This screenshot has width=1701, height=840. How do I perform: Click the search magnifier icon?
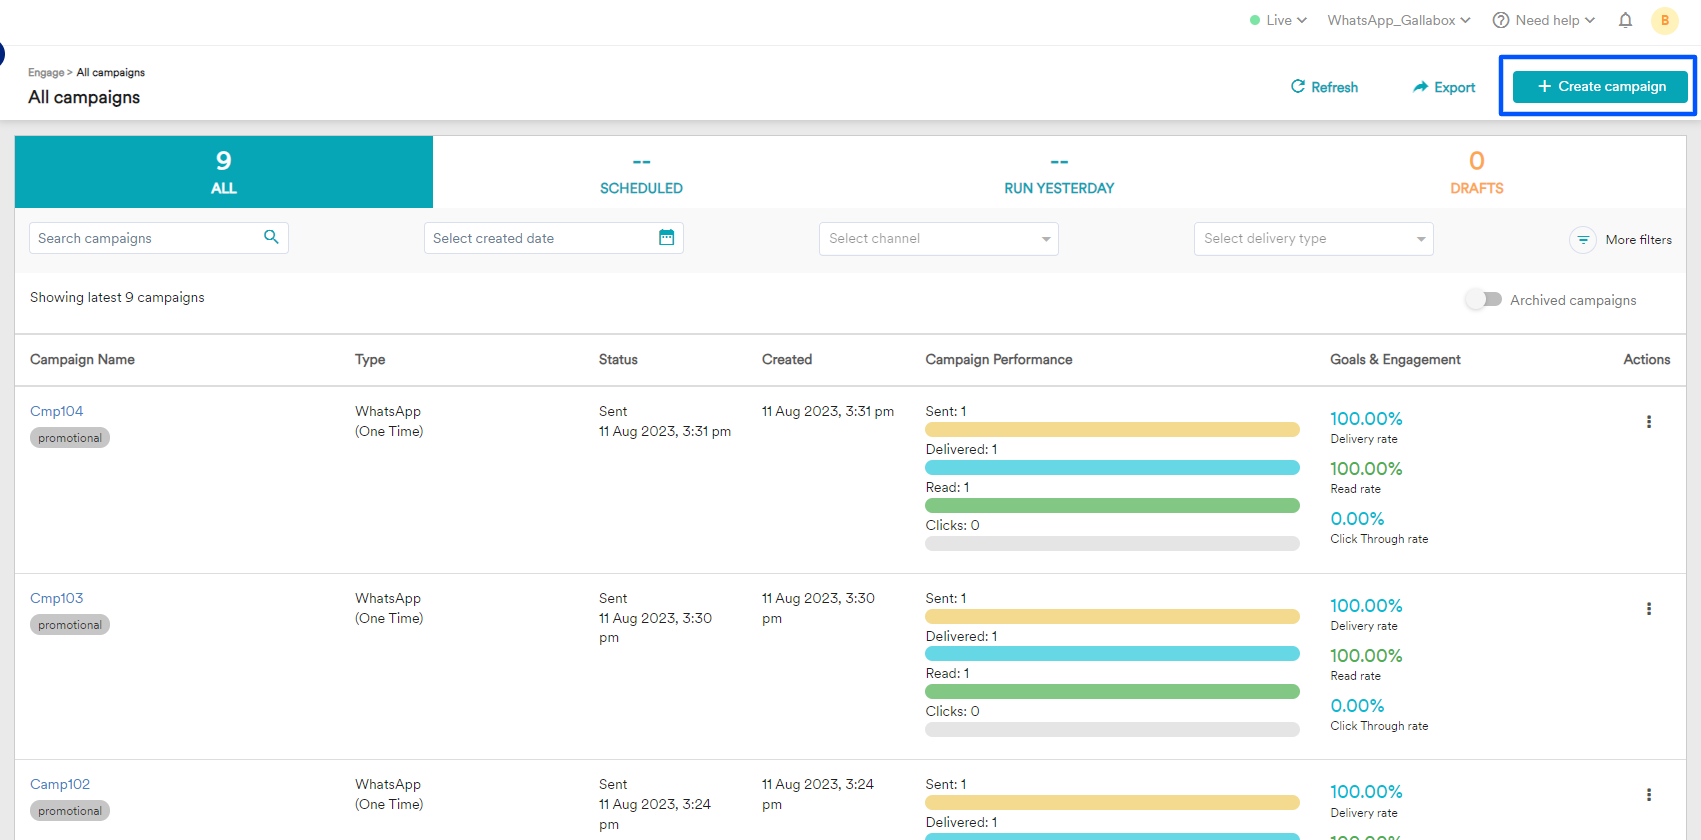point(271,237)
